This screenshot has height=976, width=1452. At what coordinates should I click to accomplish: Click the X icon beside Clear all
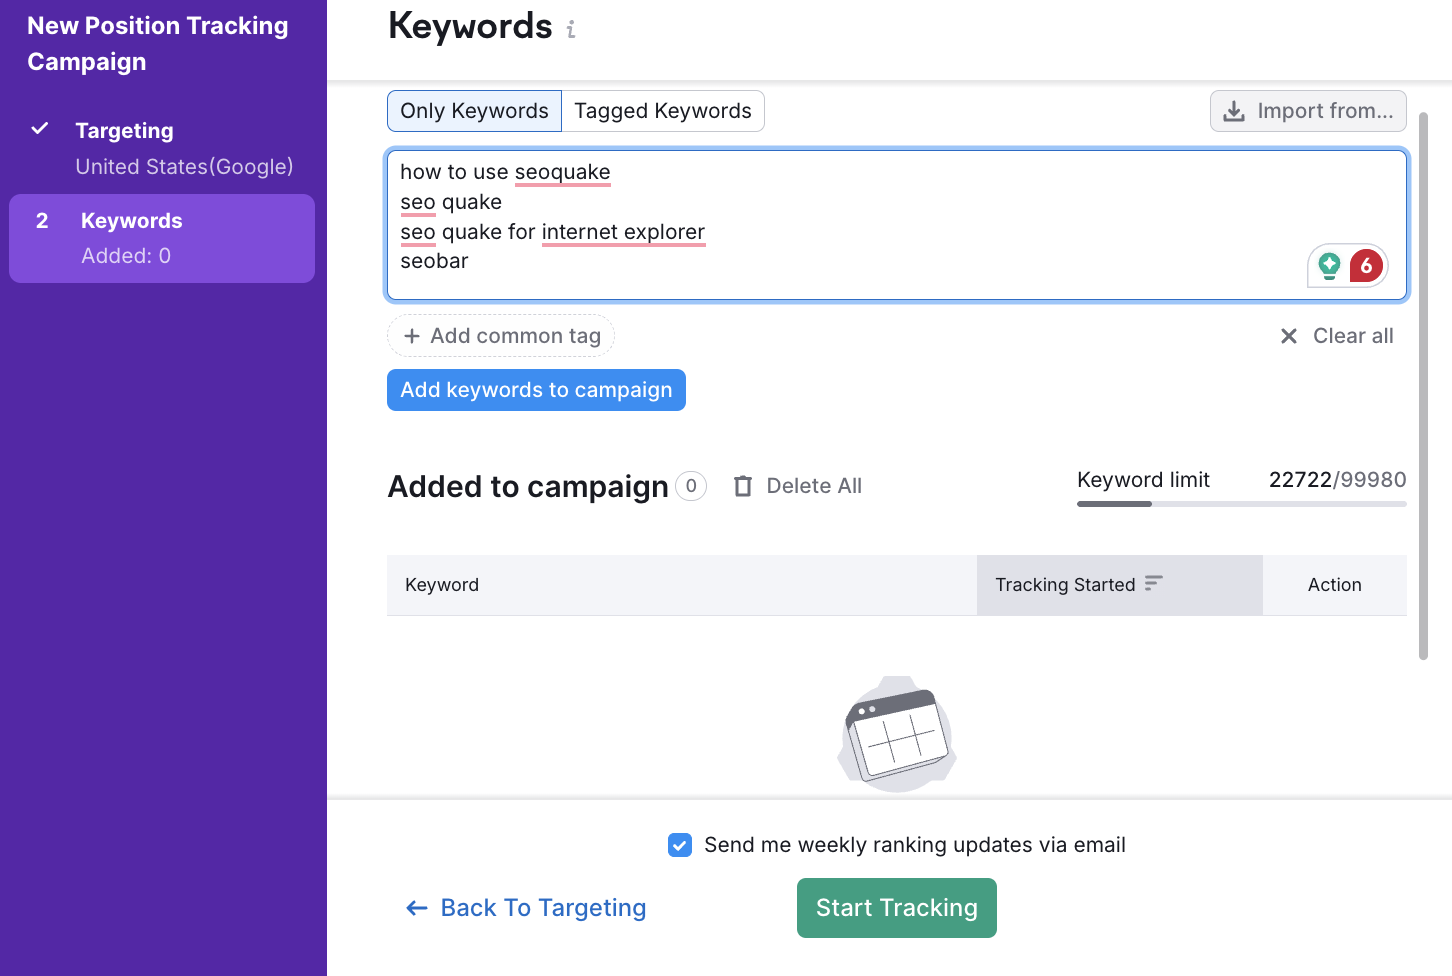point(1289,336)
